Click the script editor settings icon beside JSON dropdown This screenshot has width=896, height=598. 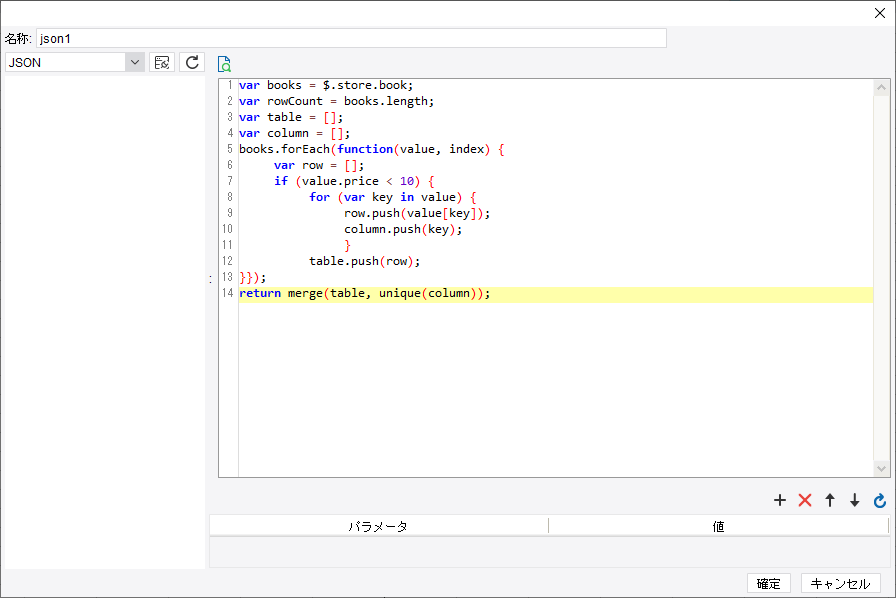coord(161,61)
